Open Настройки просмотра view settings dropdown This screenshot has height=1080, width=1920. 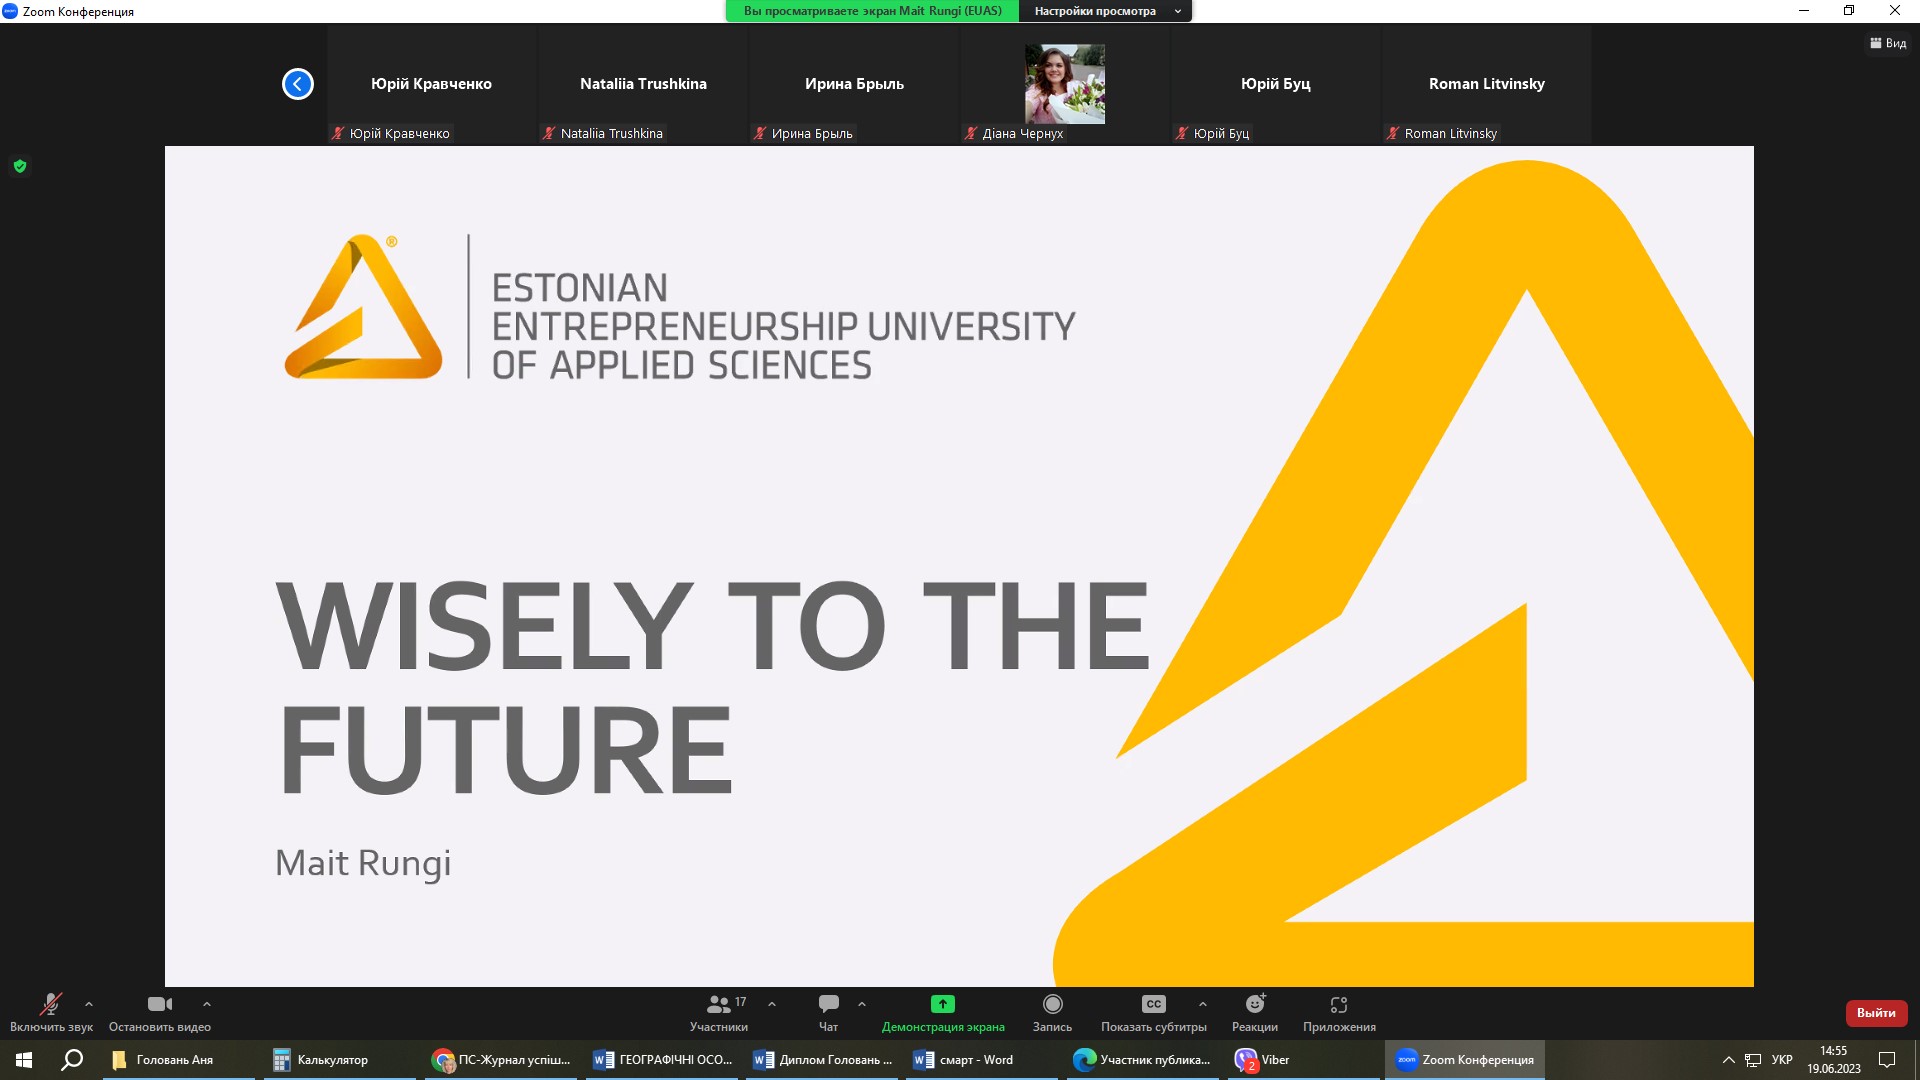(1106, 11)
